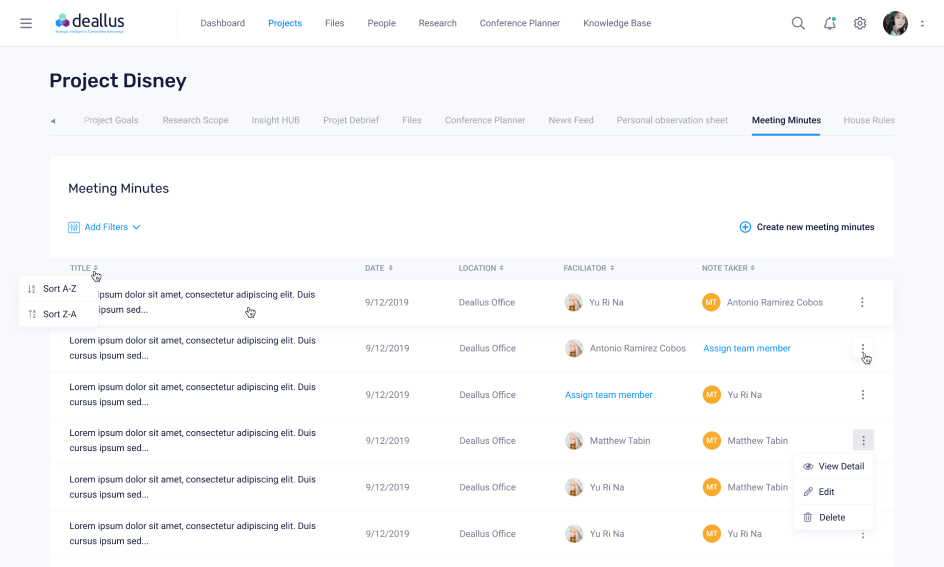Image resolution: width=944 pixels, height=567 pixels.
Task: Toggle sort on the Date column
Action: [379, 268]
